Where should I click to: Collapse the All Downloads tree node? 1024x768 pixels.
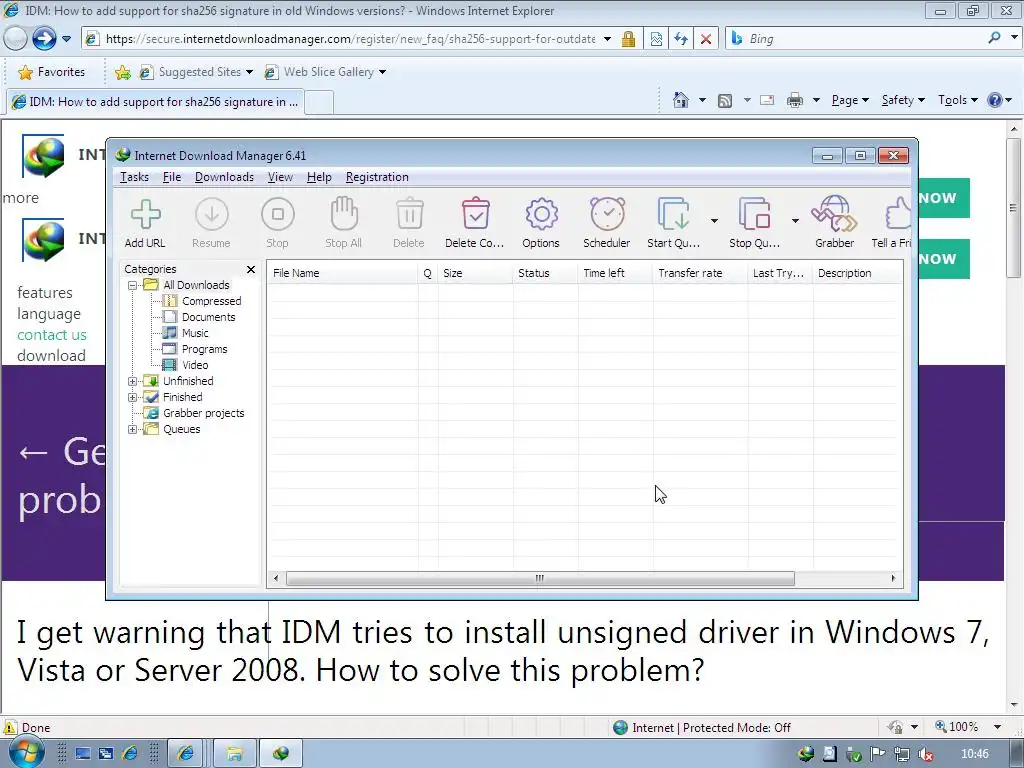click(133, 285)
